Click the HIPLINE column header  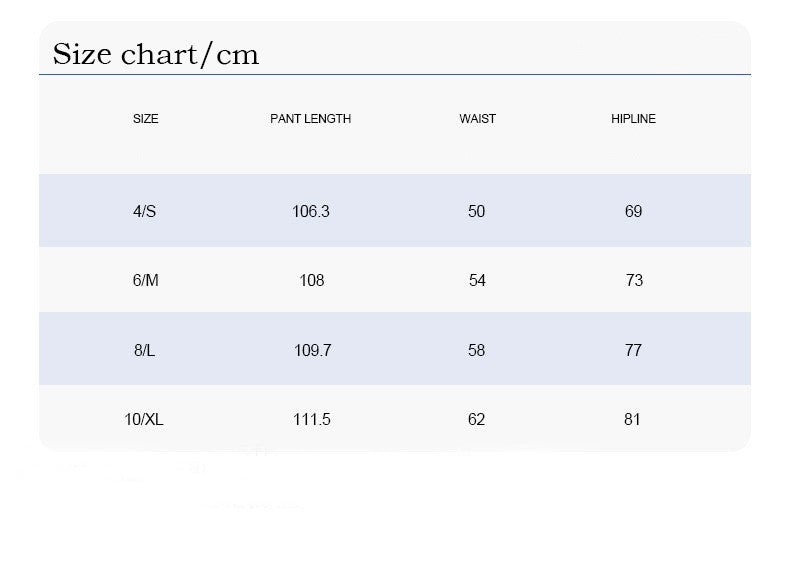(x=633, y=119)
